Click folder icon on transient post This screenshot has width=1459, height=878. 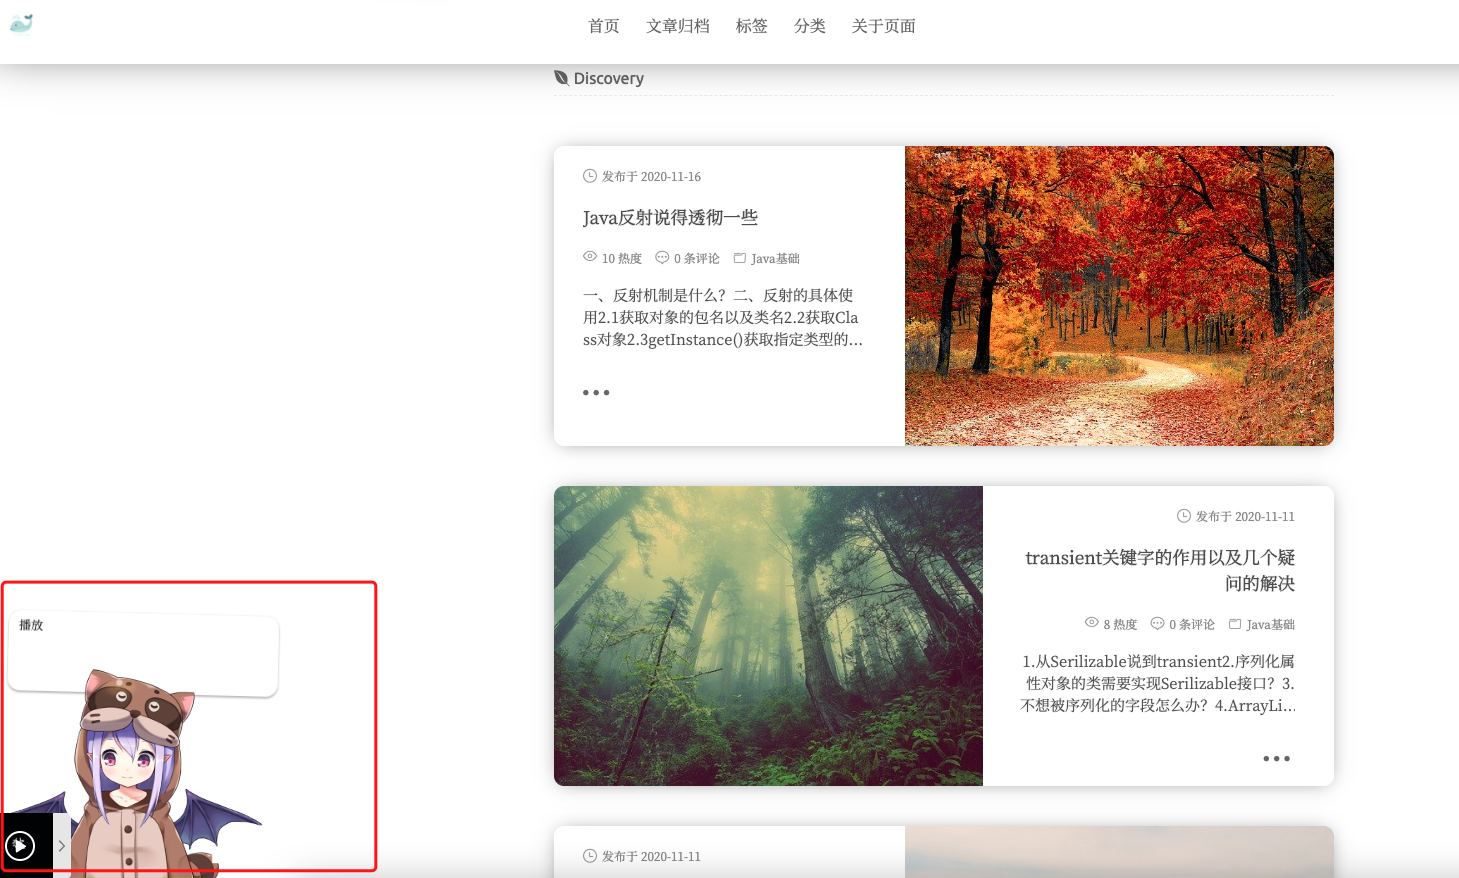1235,624
